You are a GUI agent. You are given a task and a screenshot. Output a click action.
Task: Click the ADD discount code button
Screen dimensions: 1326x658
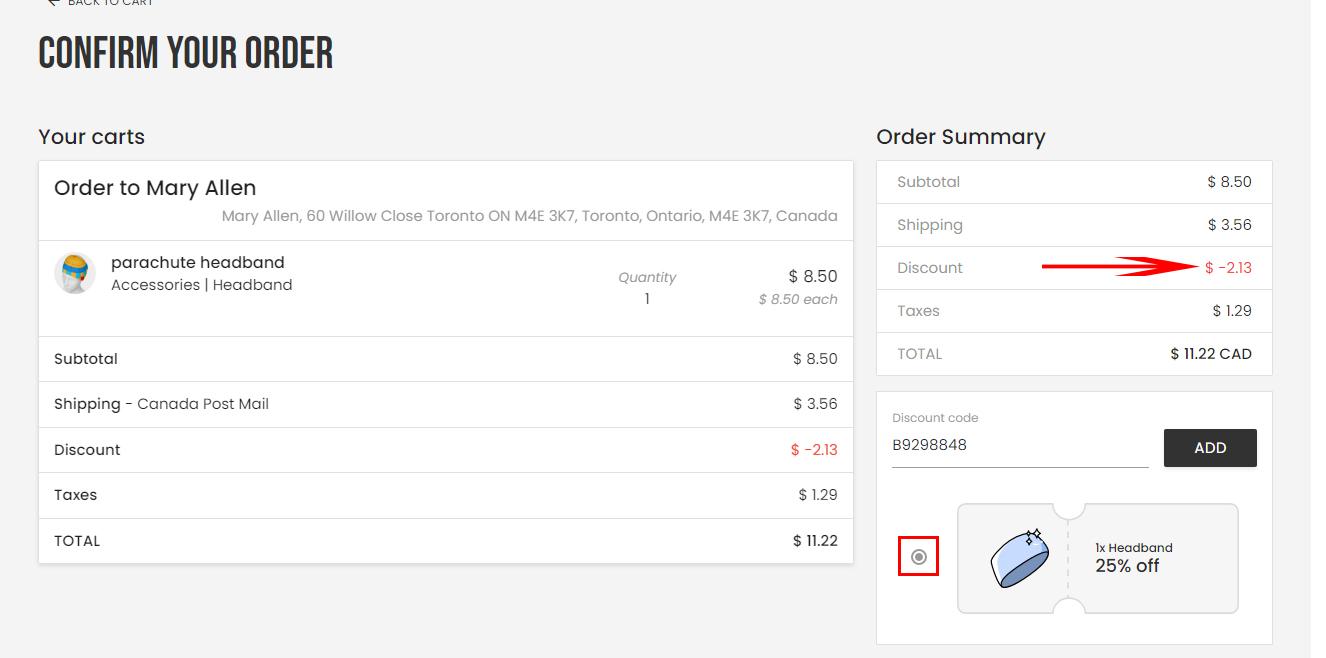(1210, 448)
